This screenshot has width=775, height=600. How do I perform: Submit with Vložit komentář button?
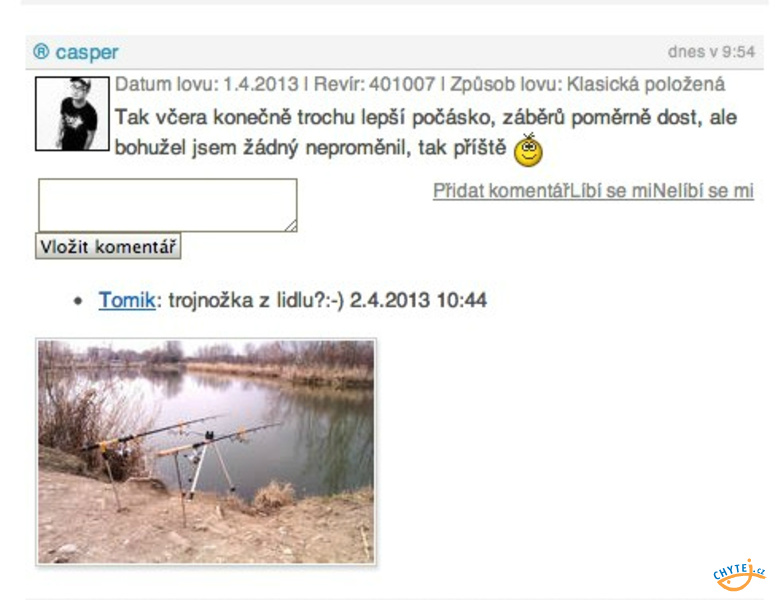pos(108,246)
